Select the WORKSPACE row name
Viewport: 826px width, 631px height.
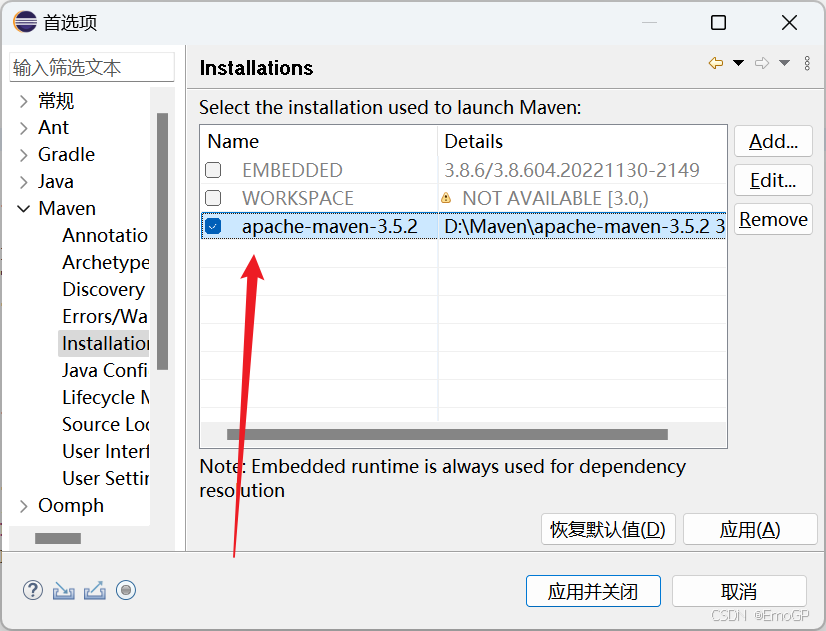[298, 198]
